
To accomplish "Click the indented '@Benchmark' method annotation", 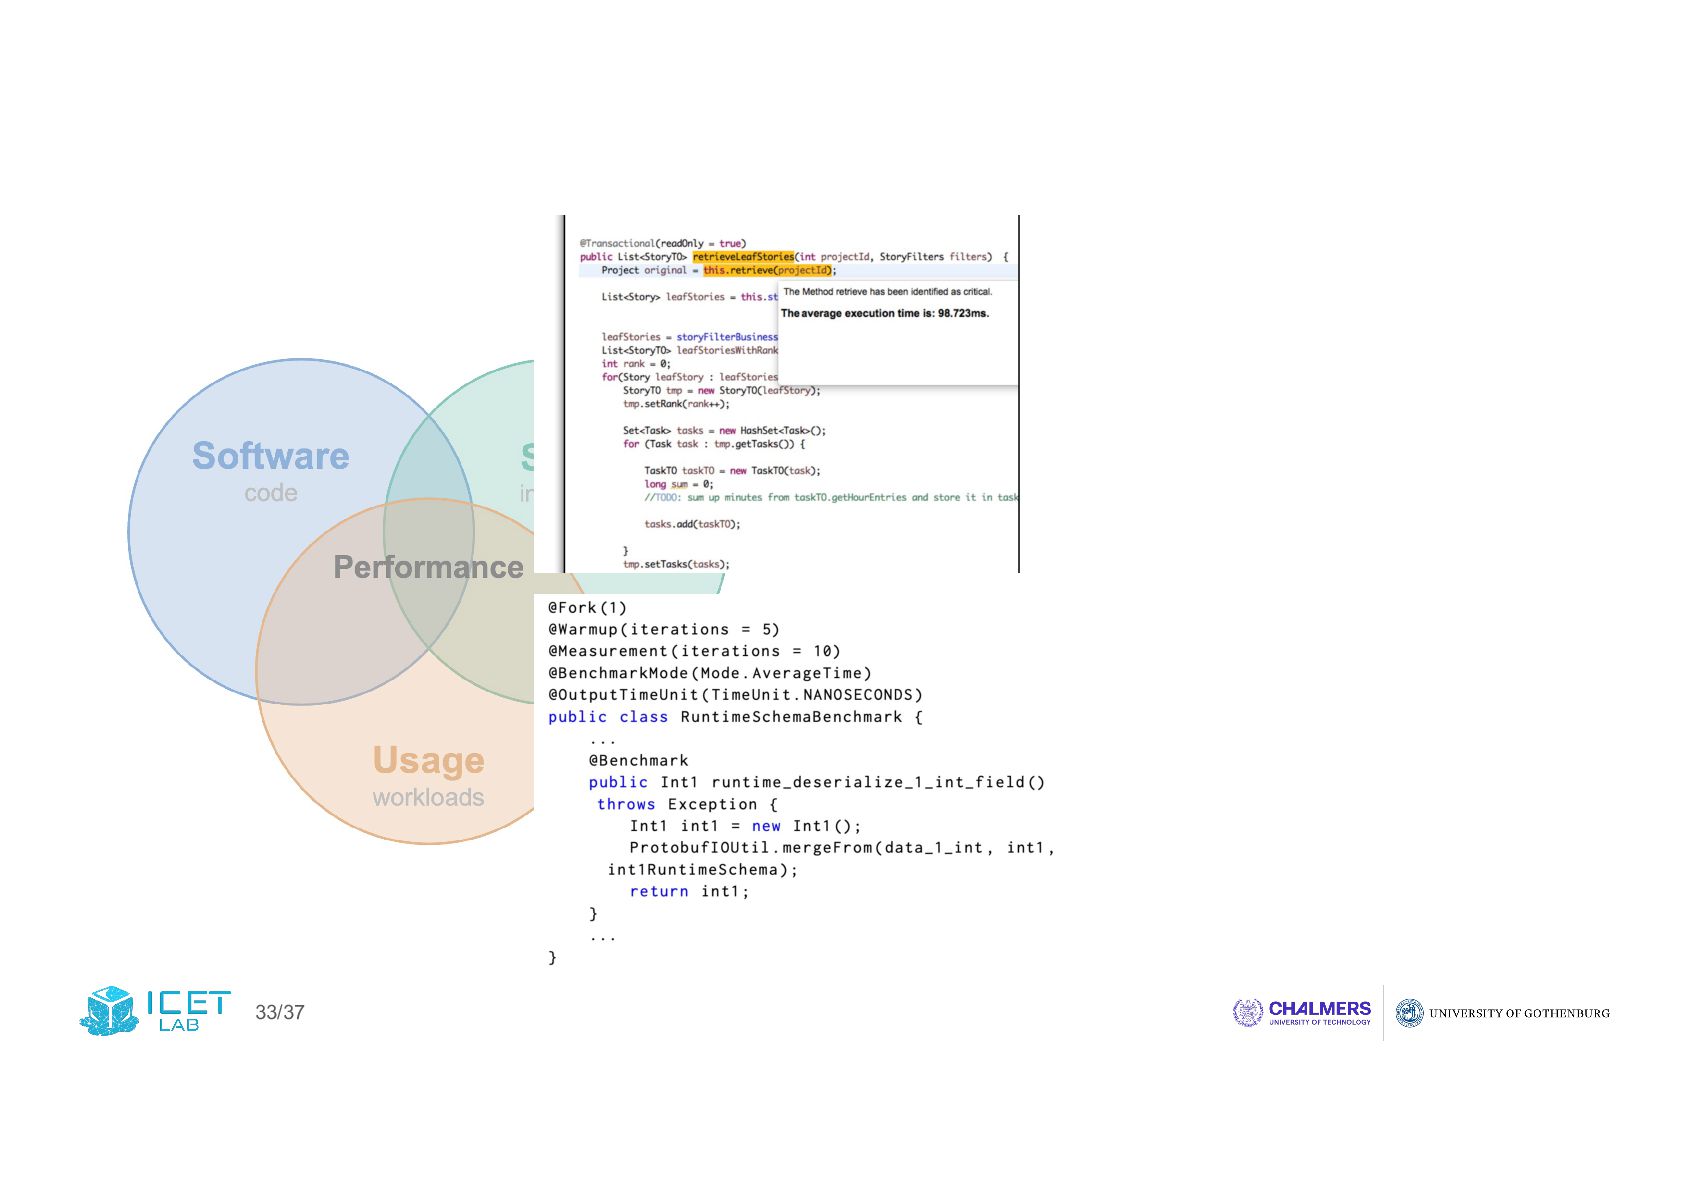I will (639, 761).
